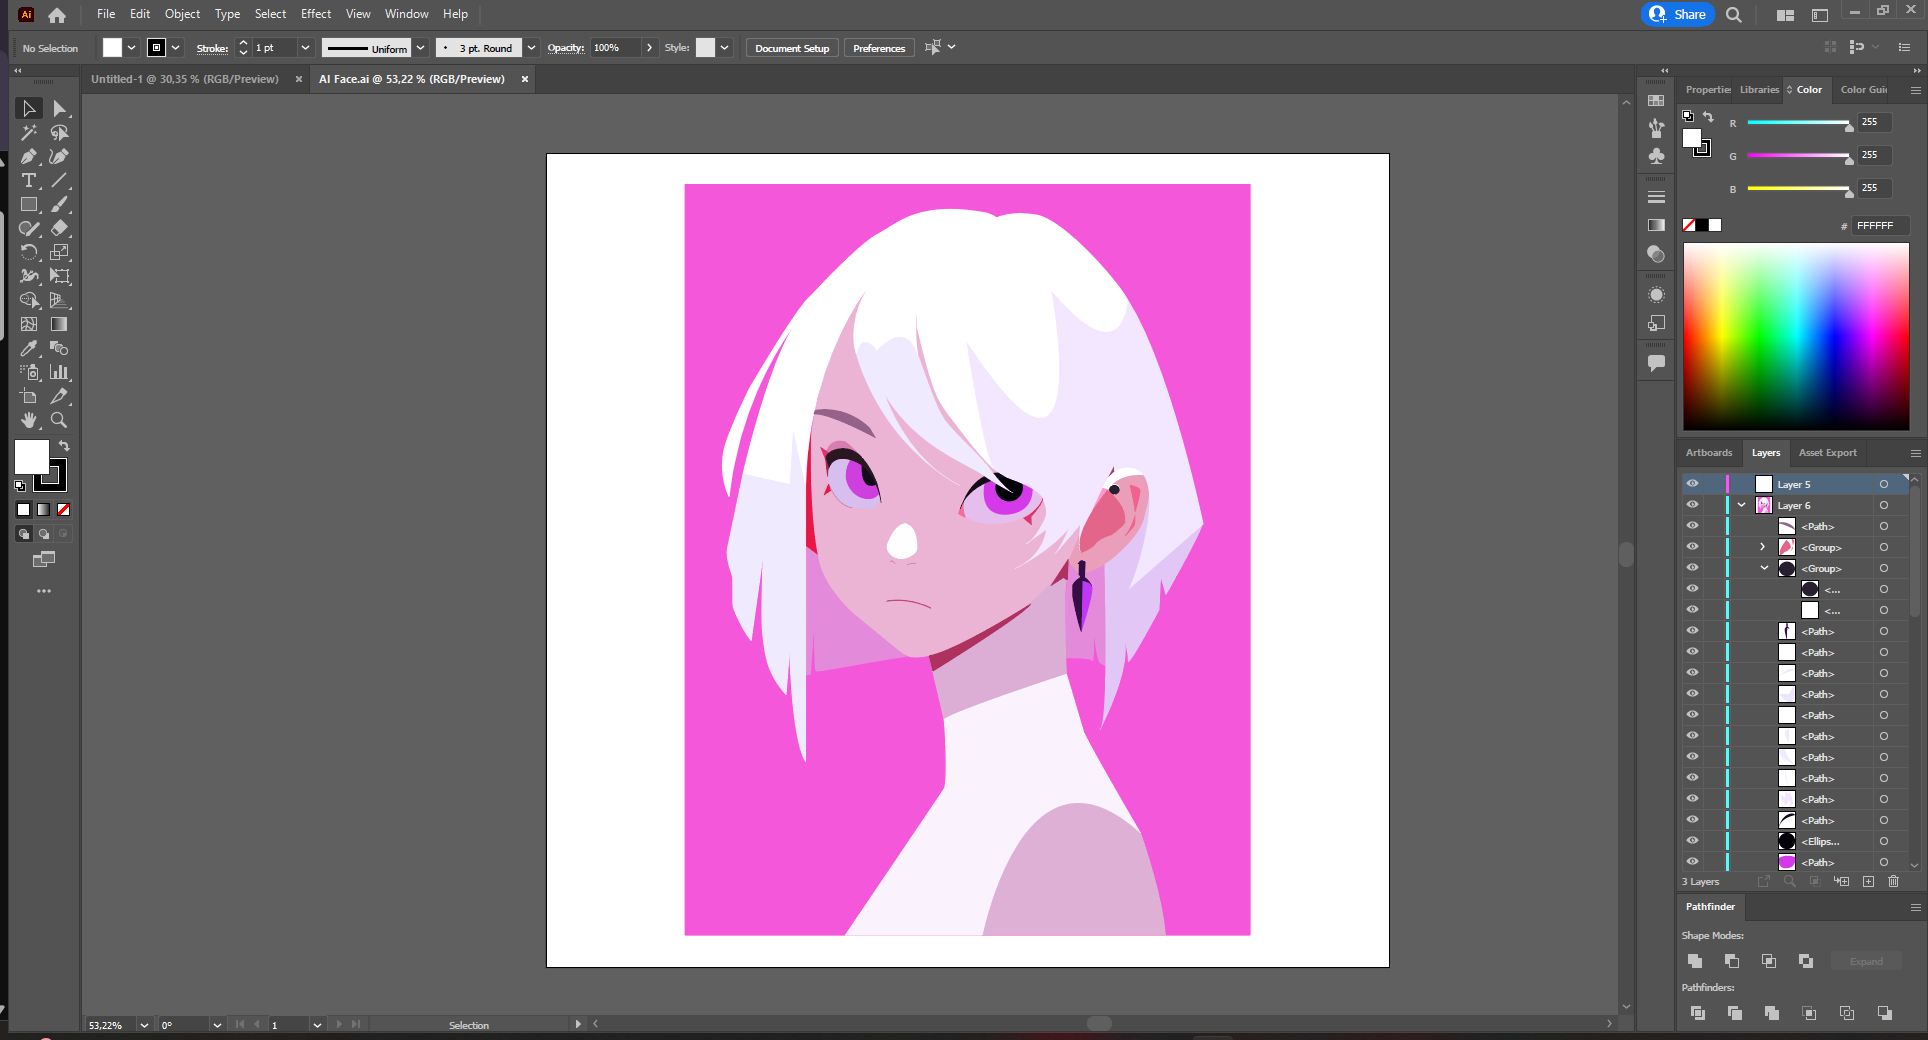Select the Rectangle tool
The height and width of the screenshot is (1040, 1928).
point(28,204)
